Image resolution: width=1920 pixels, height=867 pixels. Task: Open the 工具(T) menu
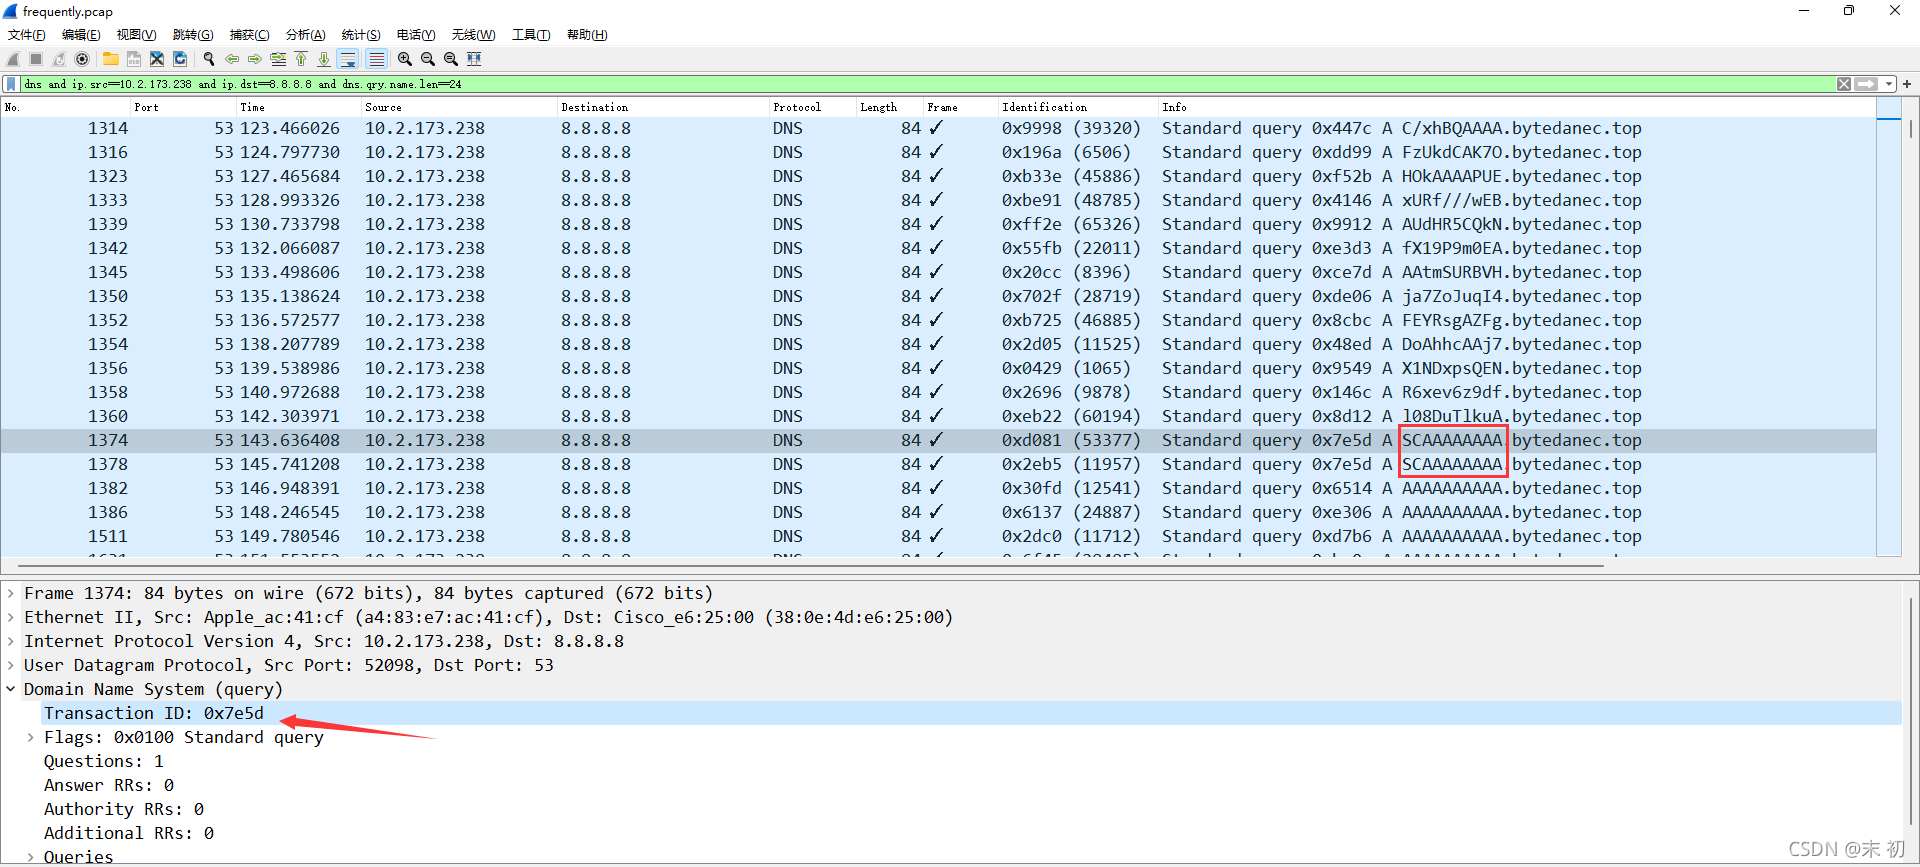531,35
